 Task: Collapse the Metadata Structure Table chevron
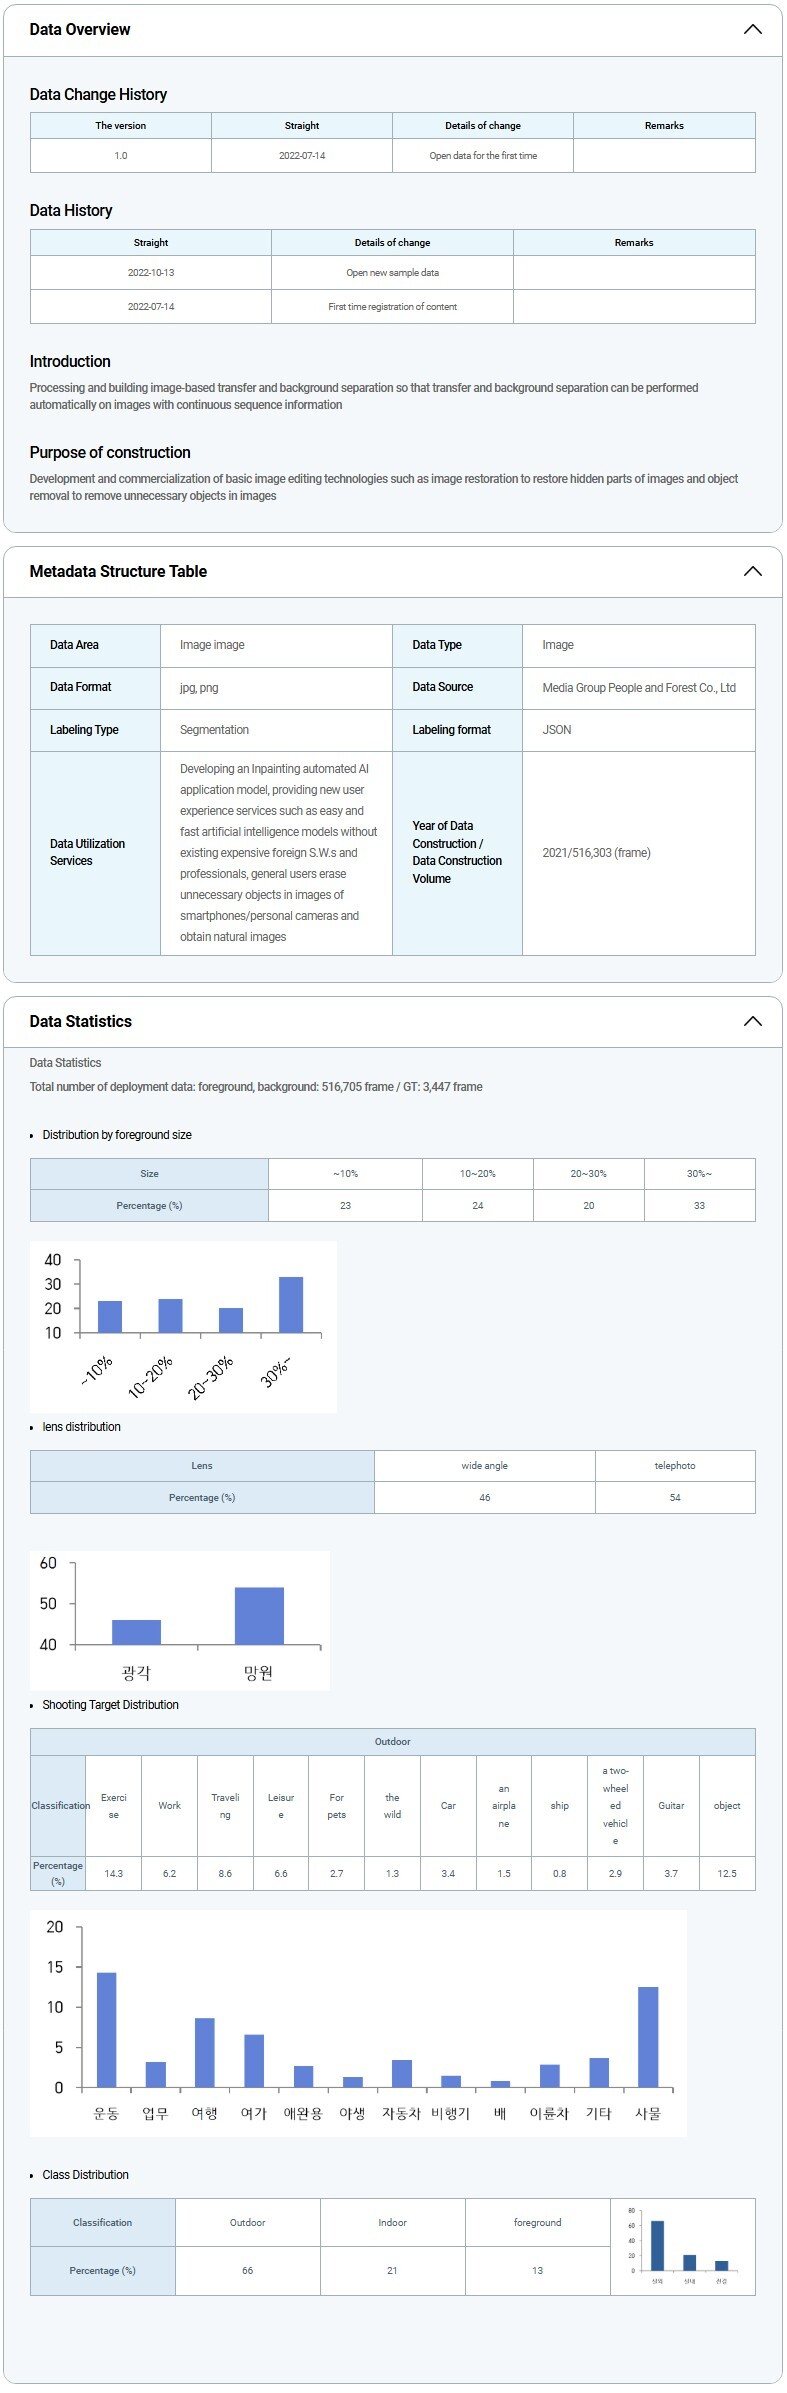[x=752, y=571]
